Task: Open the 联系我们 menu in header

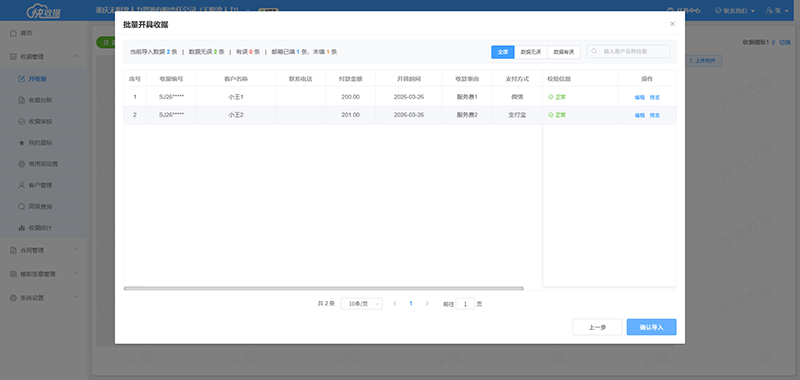Action: (x=735, y=10)
